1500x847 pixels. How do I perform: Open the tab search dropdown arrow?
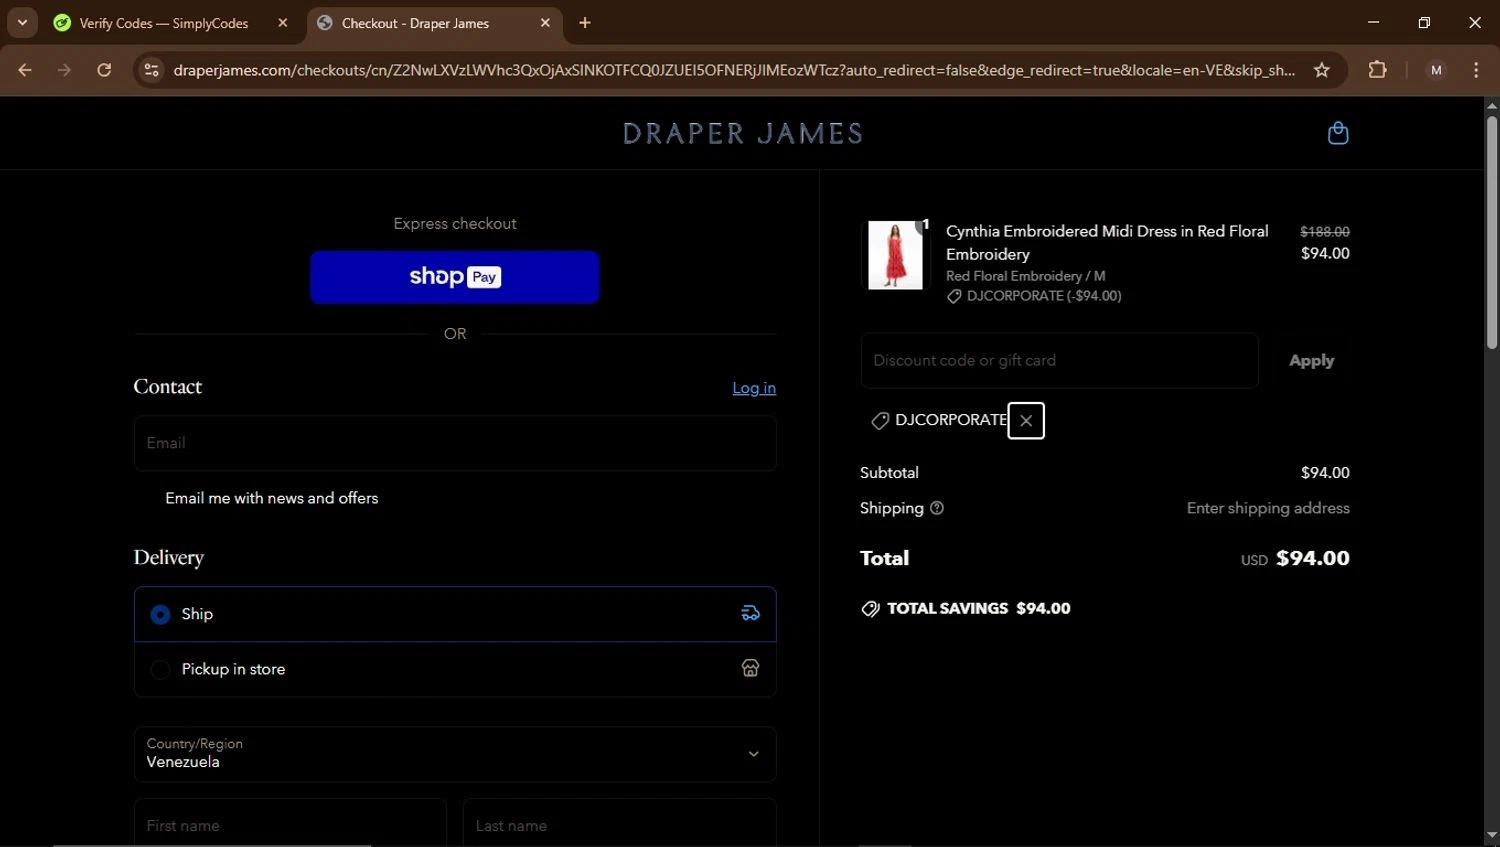point(22,23)
